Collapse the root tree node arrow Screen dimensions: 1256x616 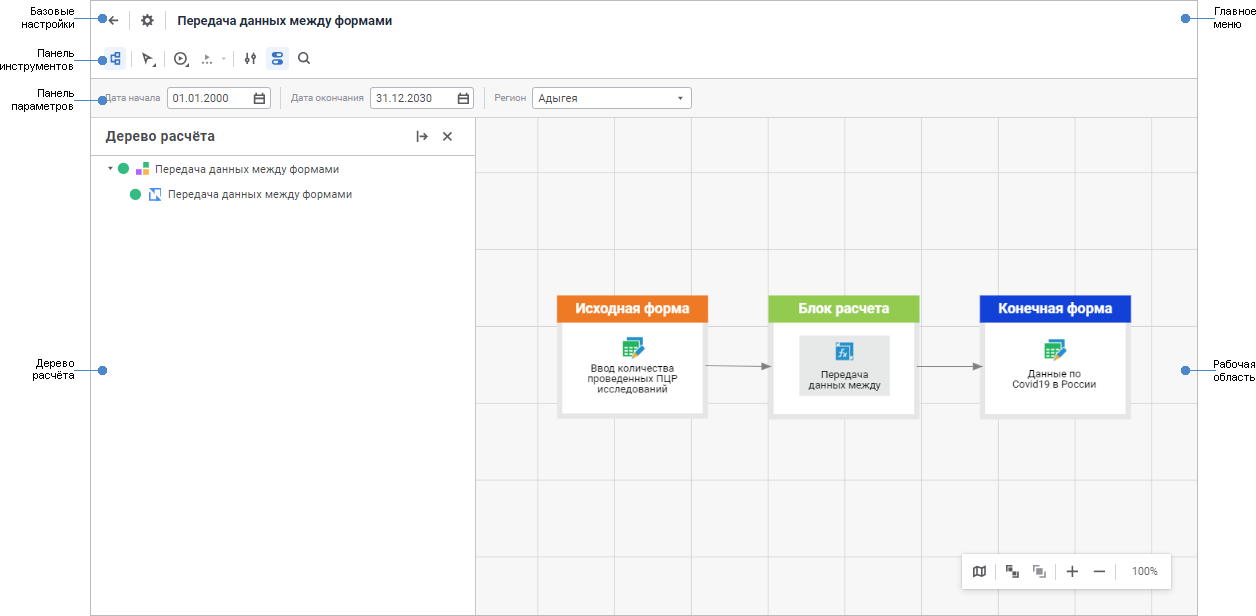point(110,169)
